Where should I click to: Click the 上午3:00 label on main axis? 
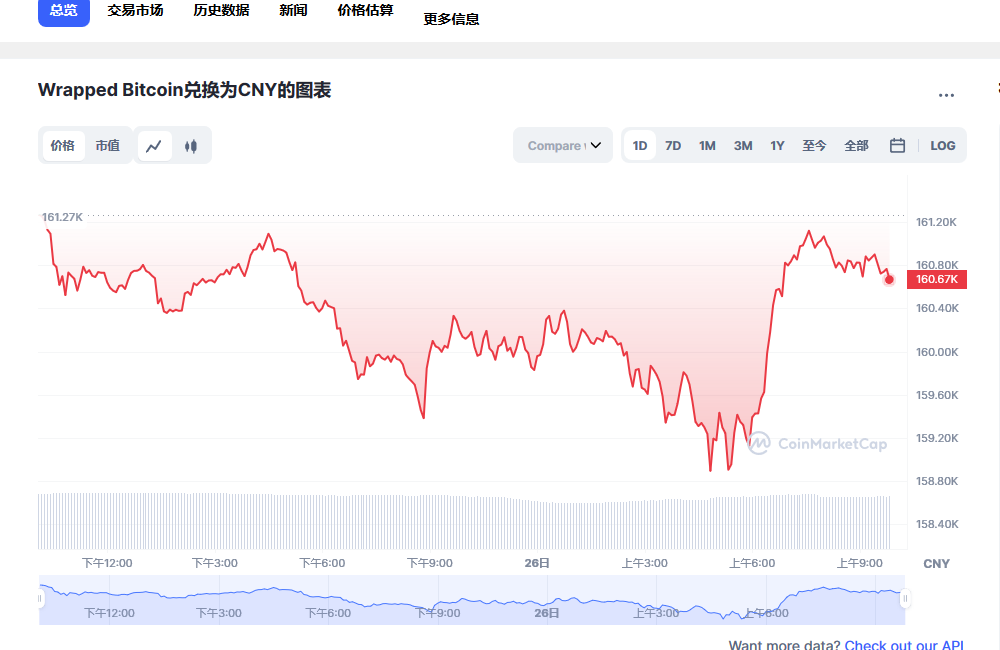click(x=645, y=563)
